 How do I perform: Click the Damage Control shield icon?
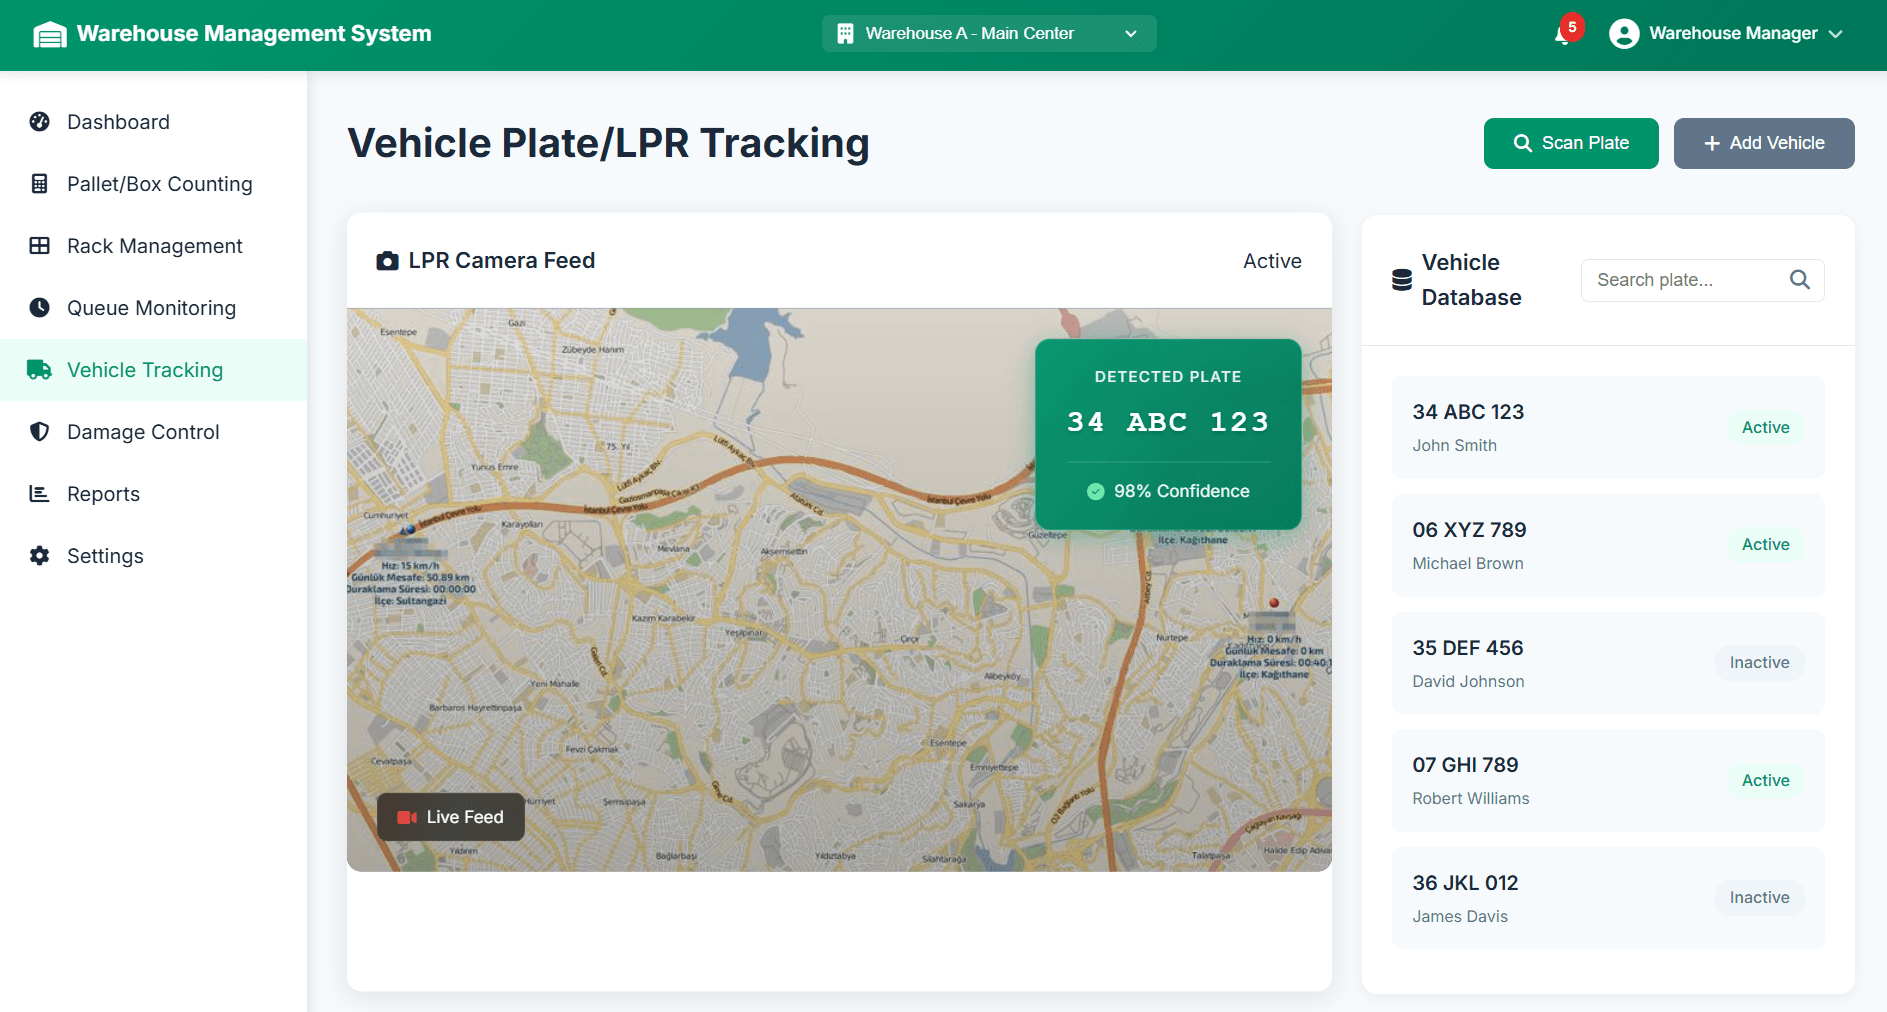pos(40,432)
